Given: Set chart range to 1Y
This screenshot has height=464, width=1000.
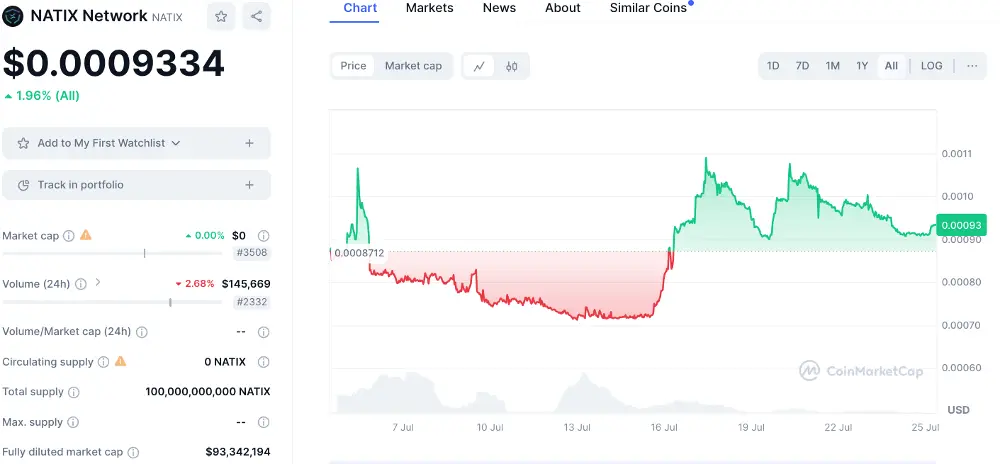Looking at the screenshot, I should pos(862,66).
